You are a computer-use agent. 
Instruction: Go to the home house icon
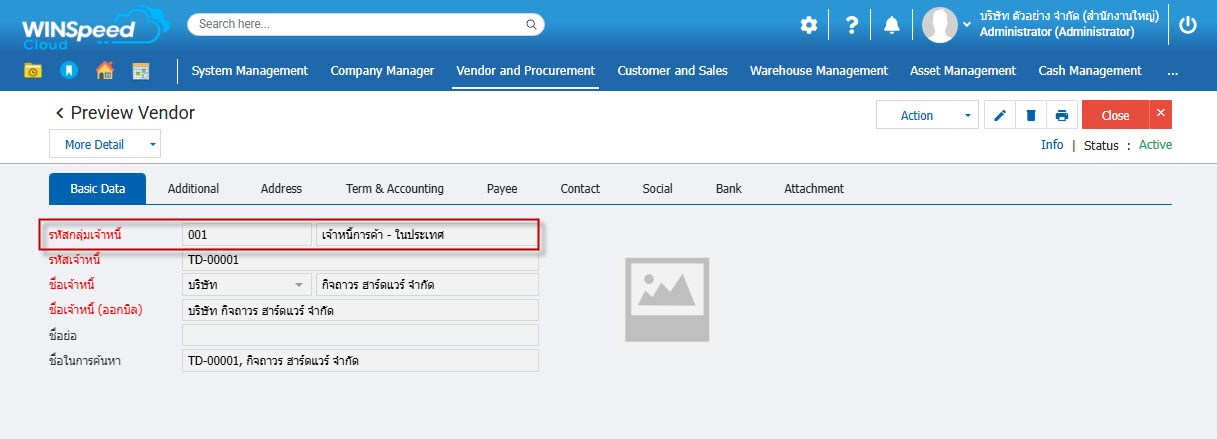click(104, 71)
